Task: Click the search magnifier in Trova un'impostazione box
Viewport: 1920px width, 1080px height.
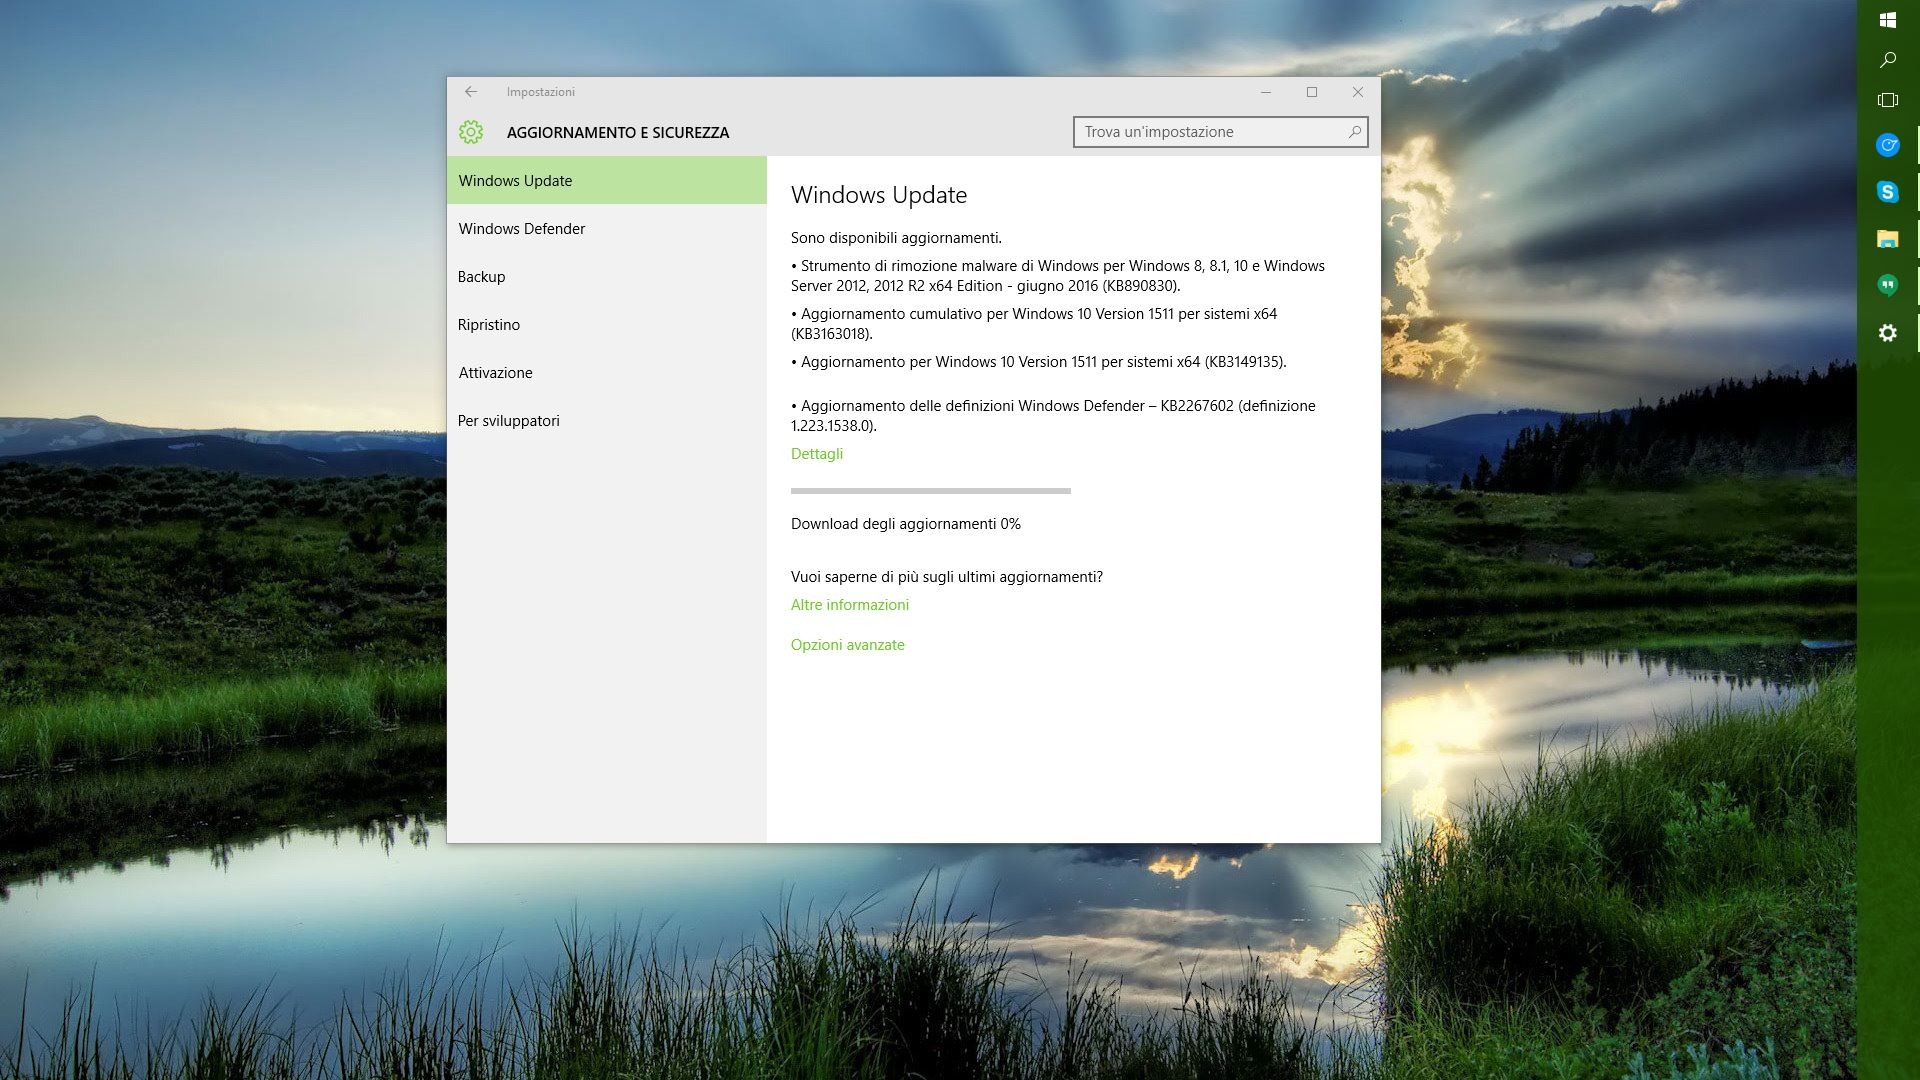Action: (x=1355, y=132)
